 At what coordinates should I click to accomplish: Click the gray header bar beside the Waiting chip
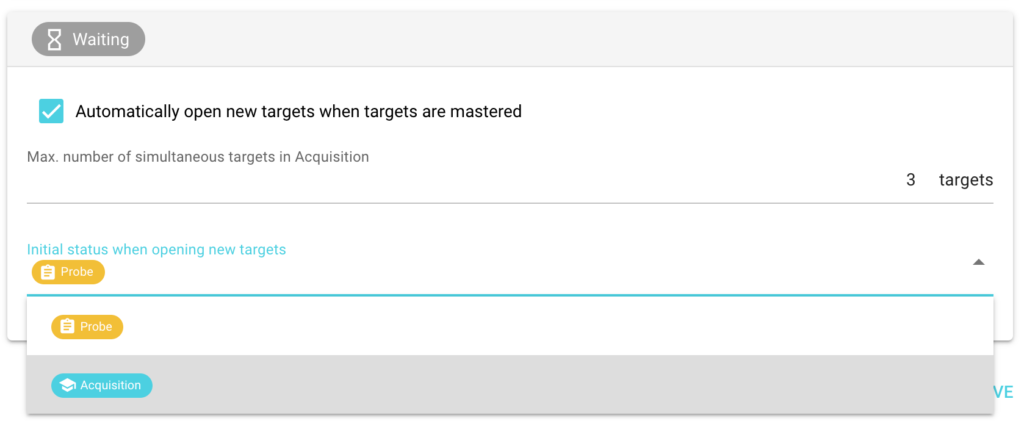[x=575, y=39]
